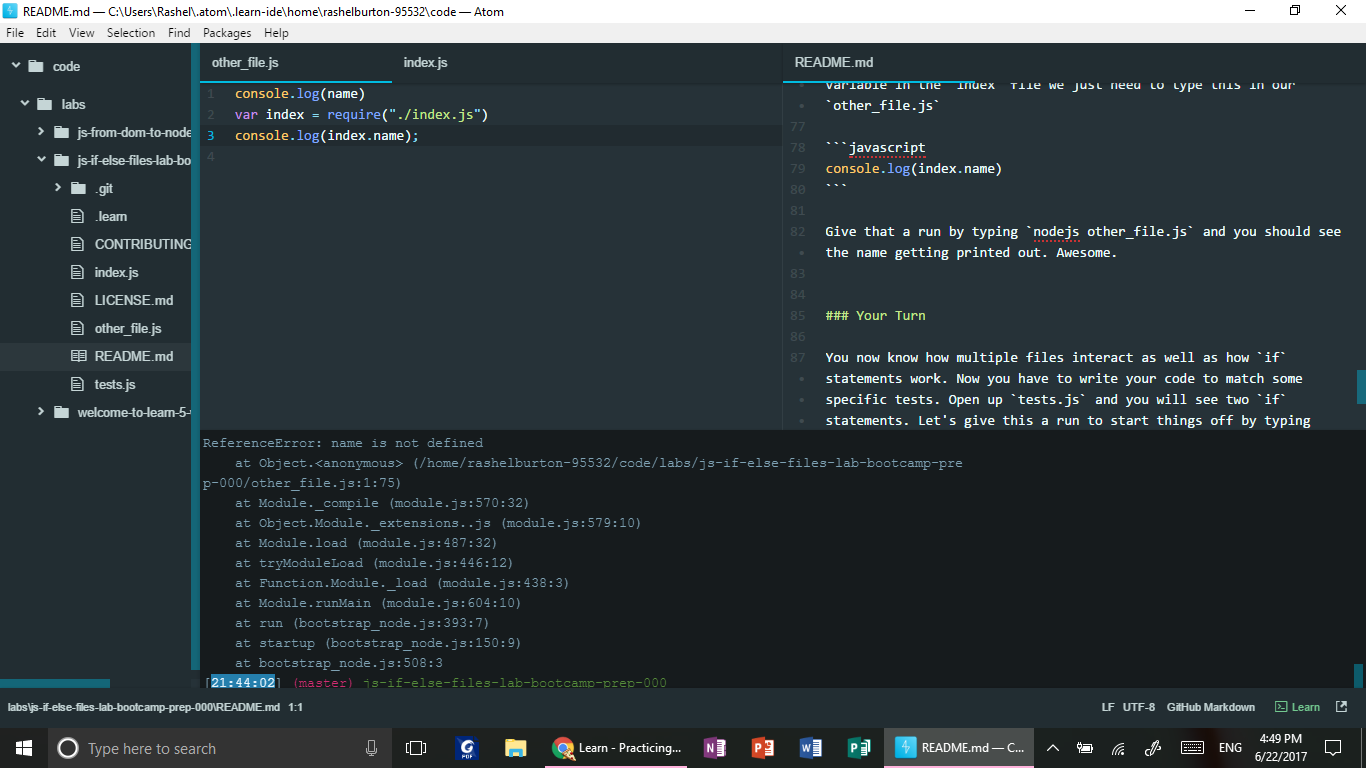The width and height of the screenshot is (1366, 768).
Task: Click the welcome-to-learn folder icon
Action: (61, 412)
